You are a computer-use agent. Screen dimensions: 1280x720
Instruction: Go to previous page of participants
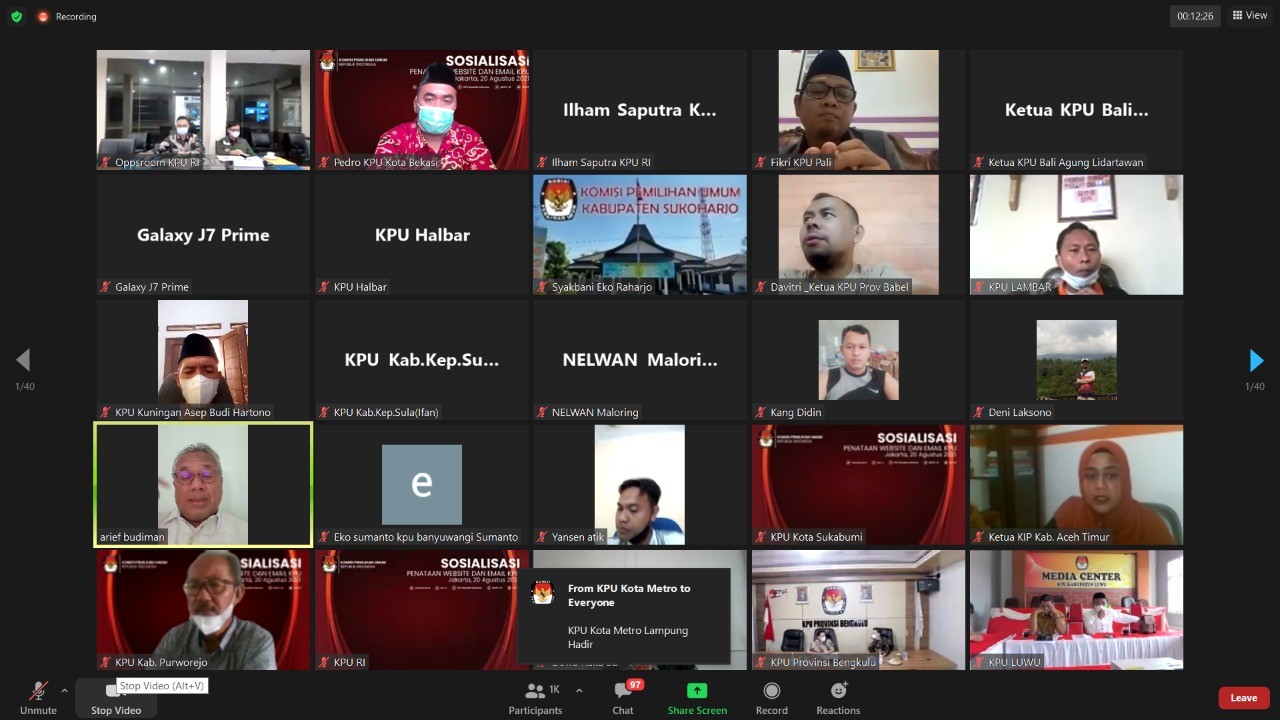23,360
